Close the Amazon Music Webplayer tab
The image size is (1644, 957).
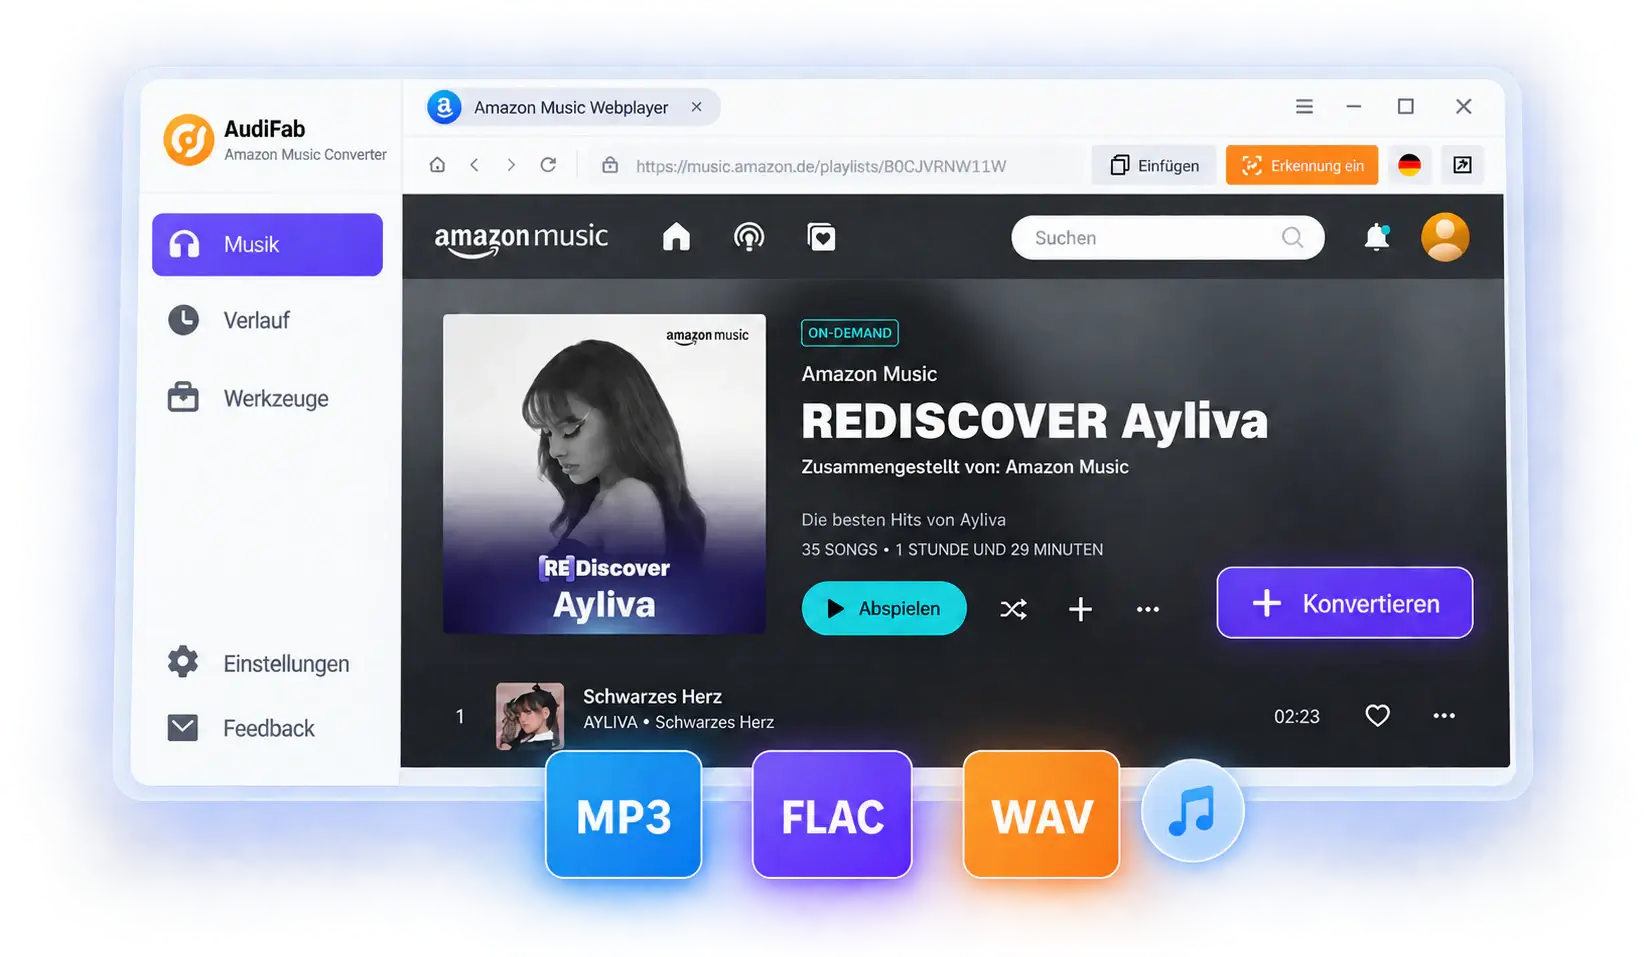(x=697, y=107)
